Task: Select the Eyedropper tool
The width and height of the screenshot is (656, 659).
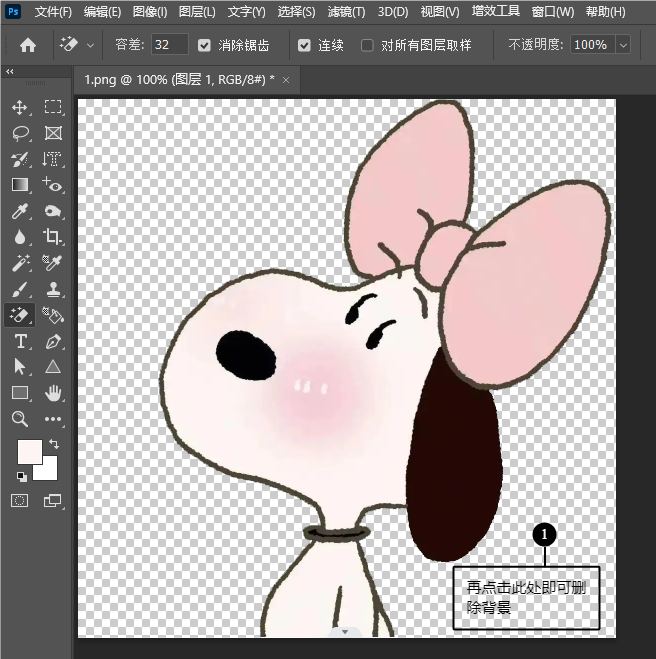Action: 20,211
